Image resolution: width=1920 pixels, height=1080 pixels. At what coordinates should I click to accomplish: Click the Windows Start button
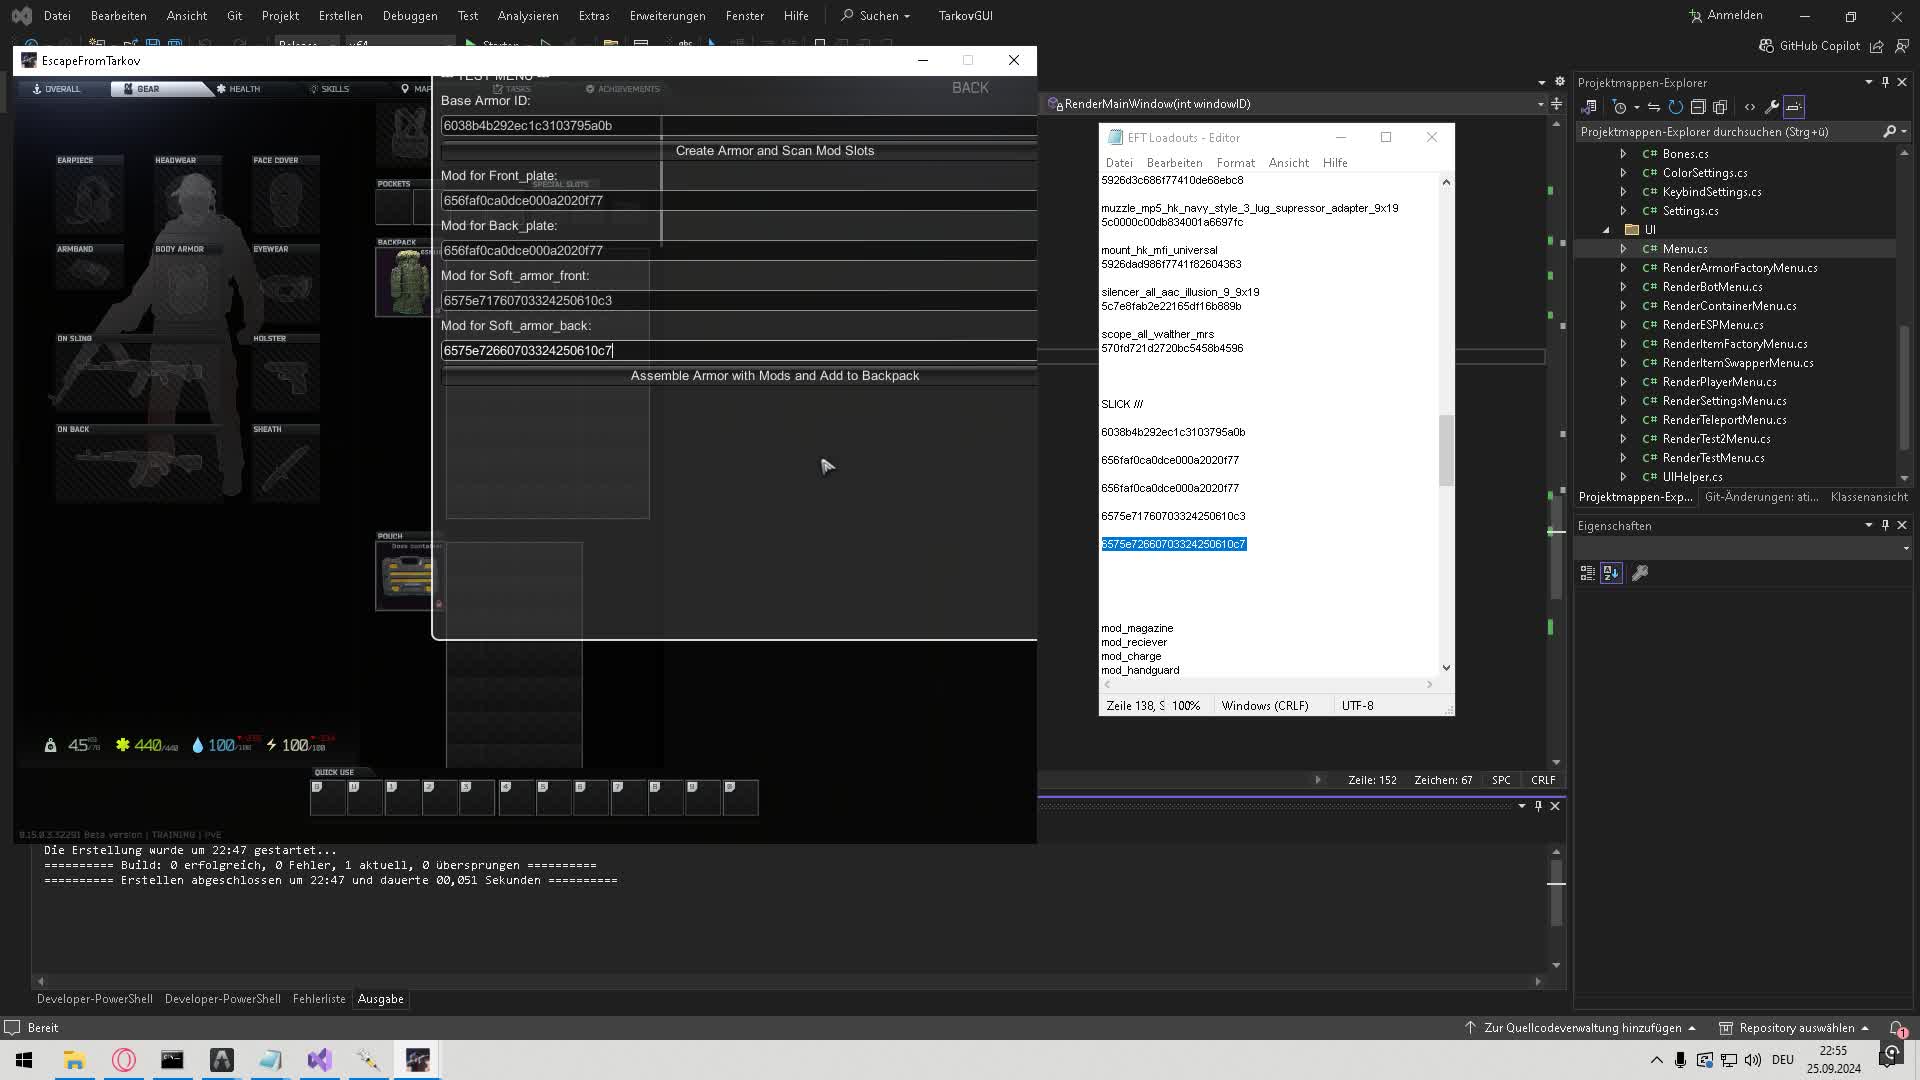(24, 1060)
